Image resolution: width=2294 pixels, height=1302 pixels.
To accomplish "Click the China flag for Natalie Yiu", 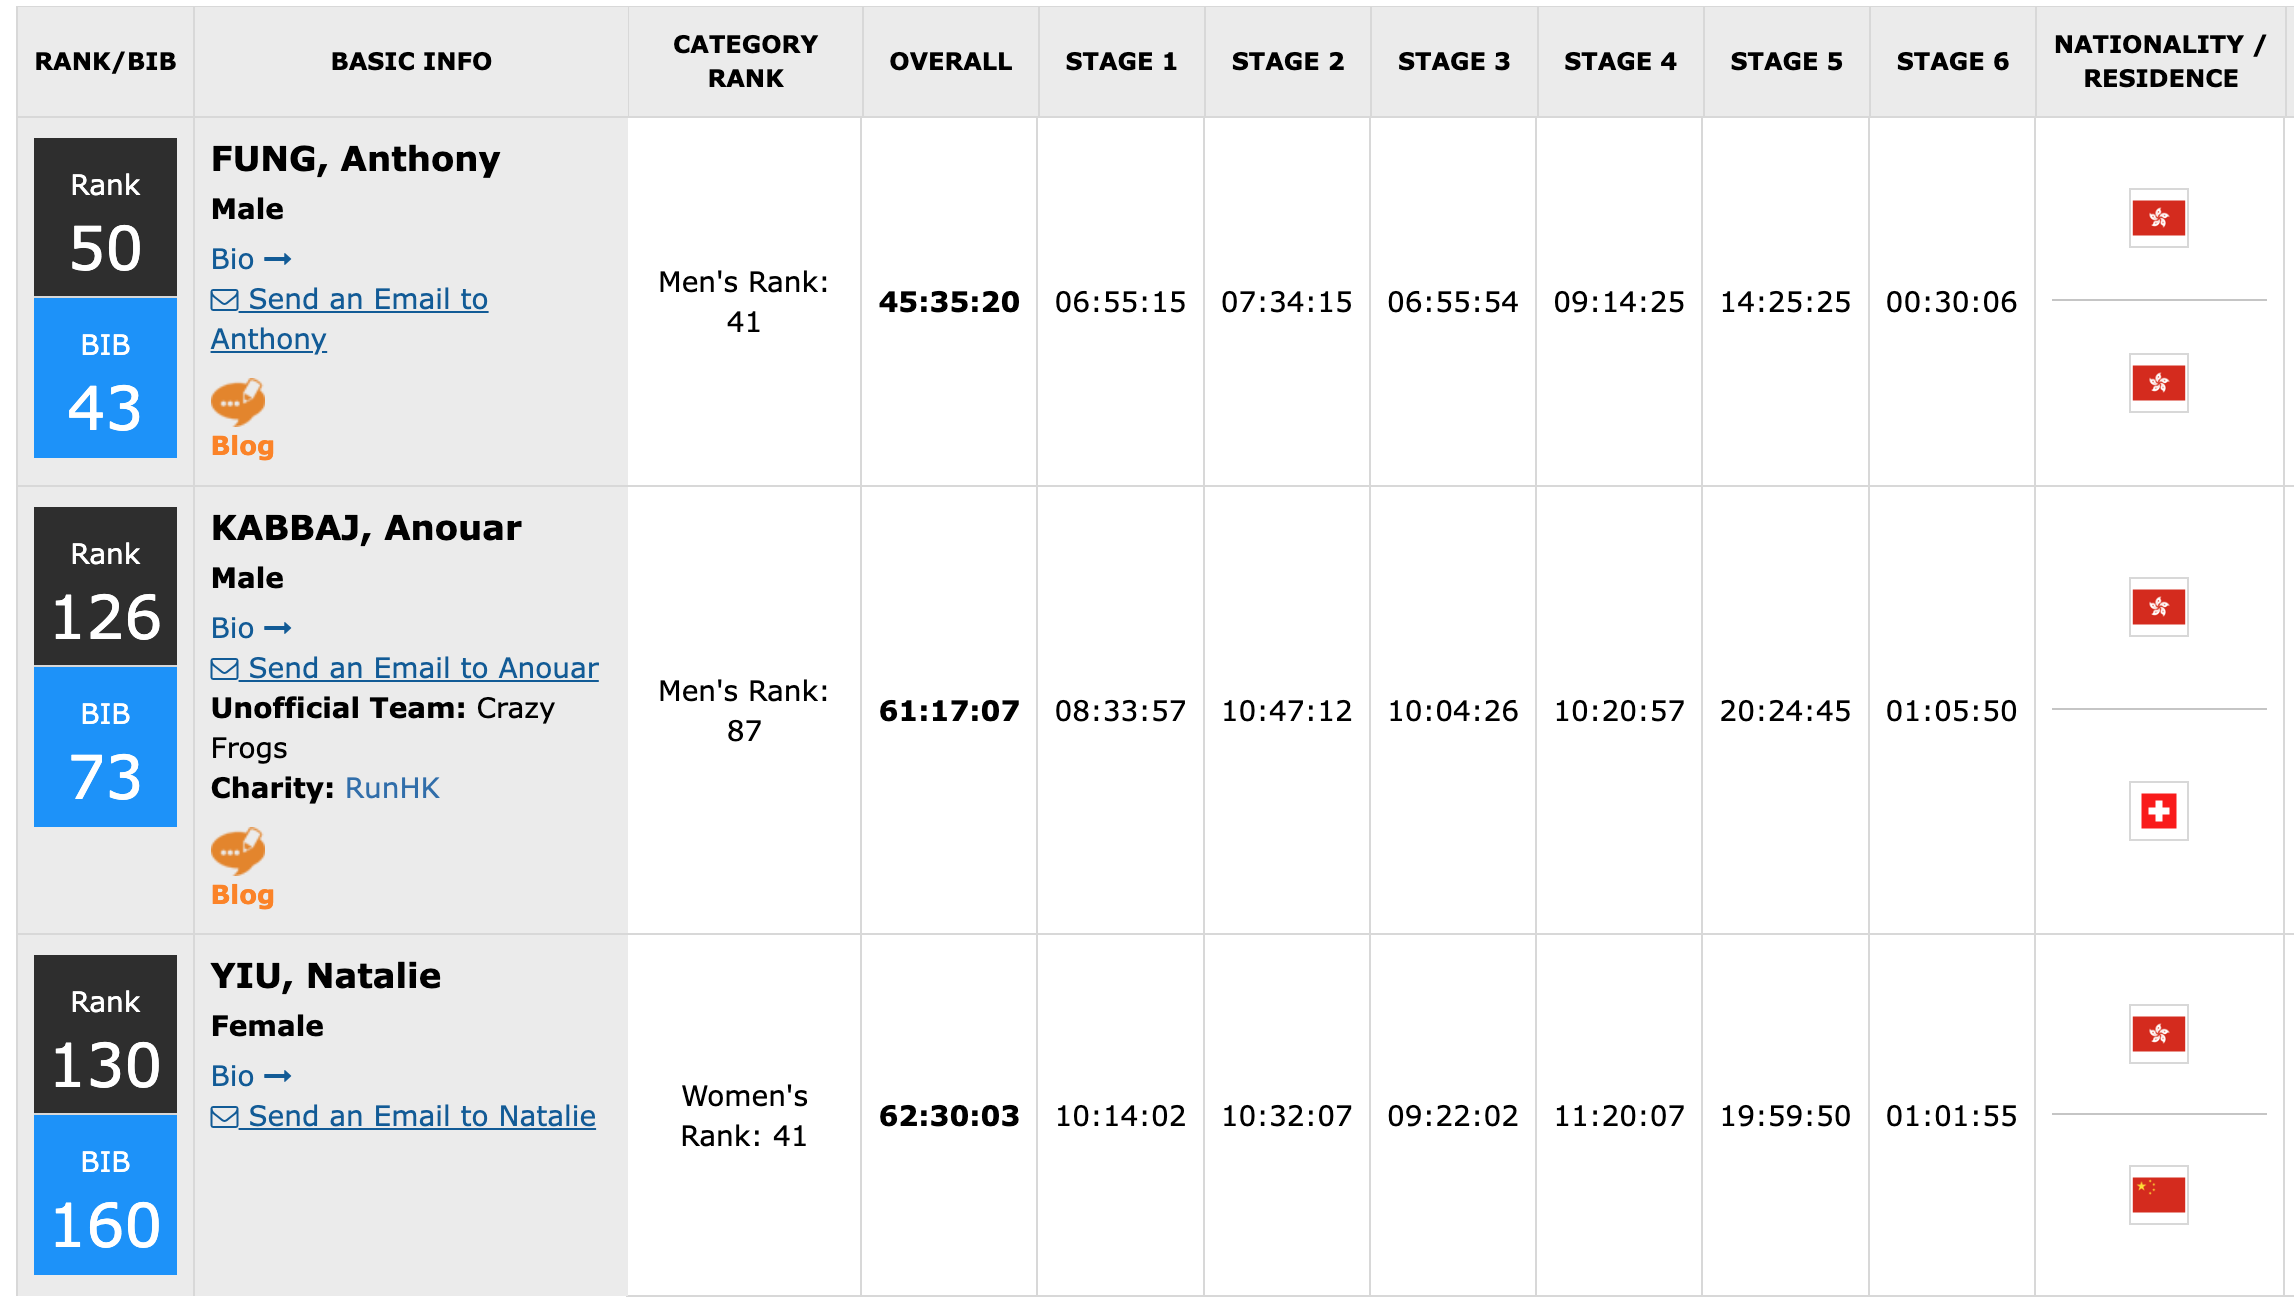I will click(2158, 1195).
